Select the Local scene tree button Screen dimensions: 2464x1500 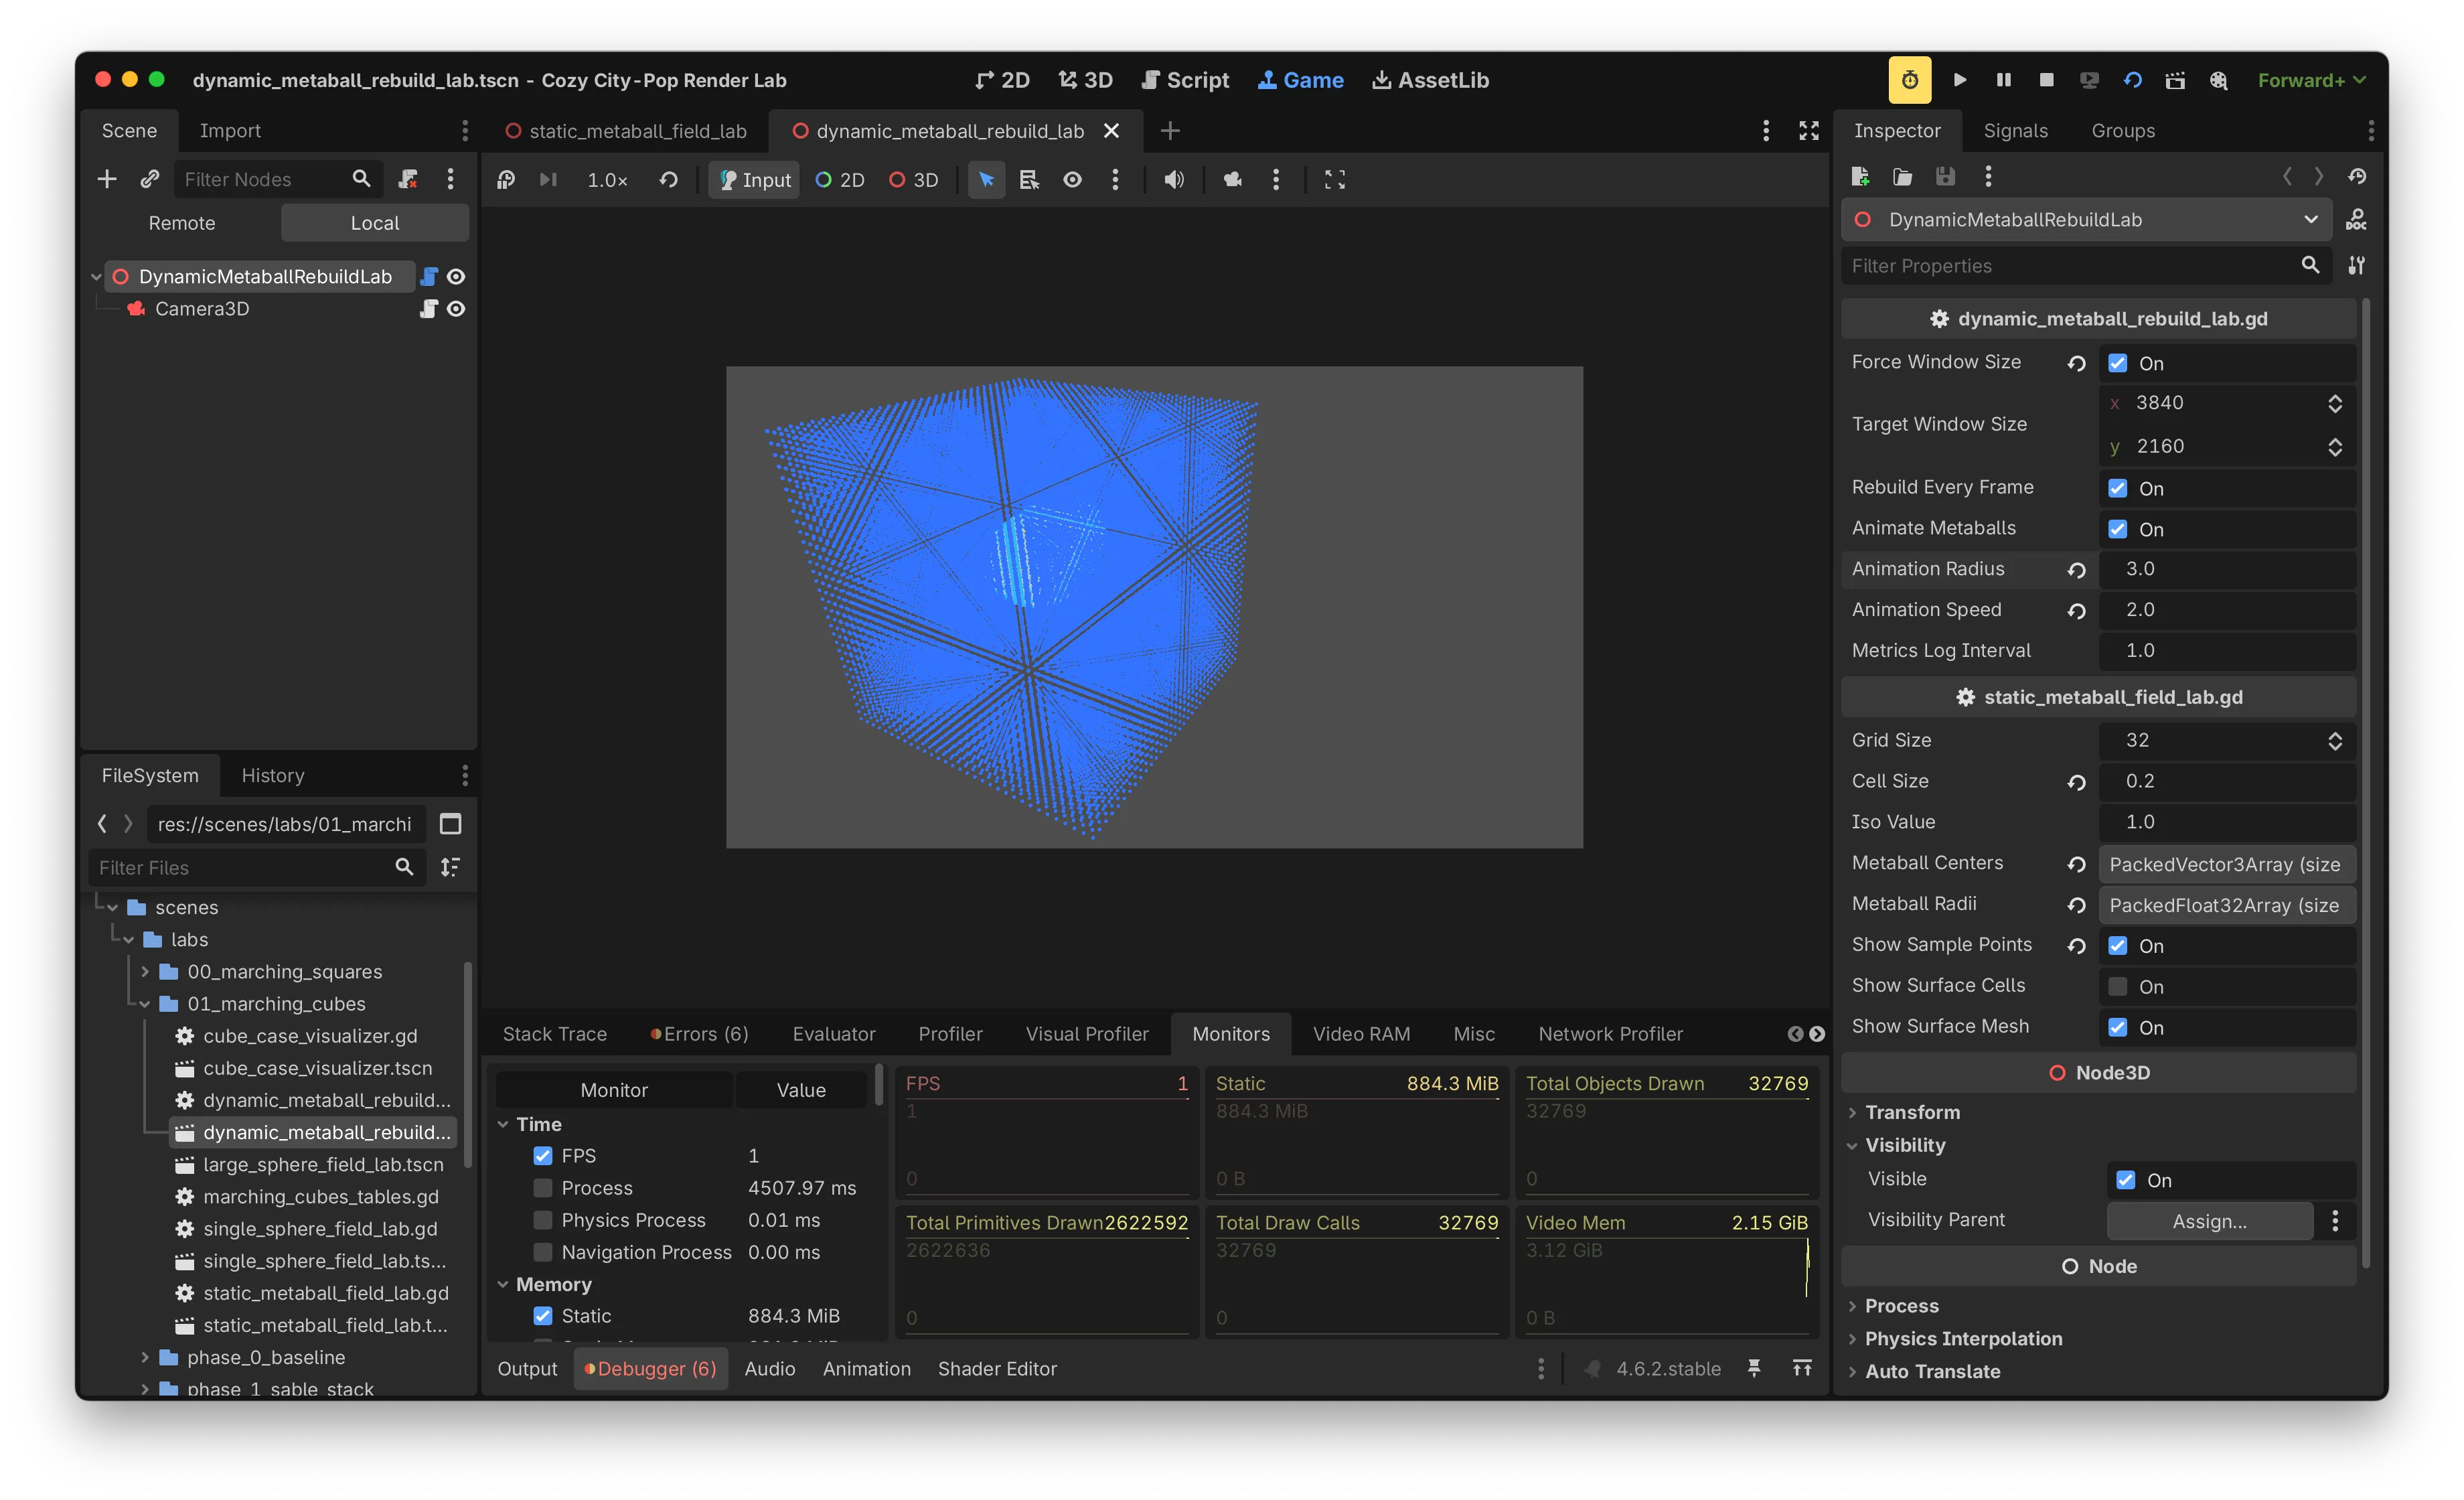[x=374, y=223]
